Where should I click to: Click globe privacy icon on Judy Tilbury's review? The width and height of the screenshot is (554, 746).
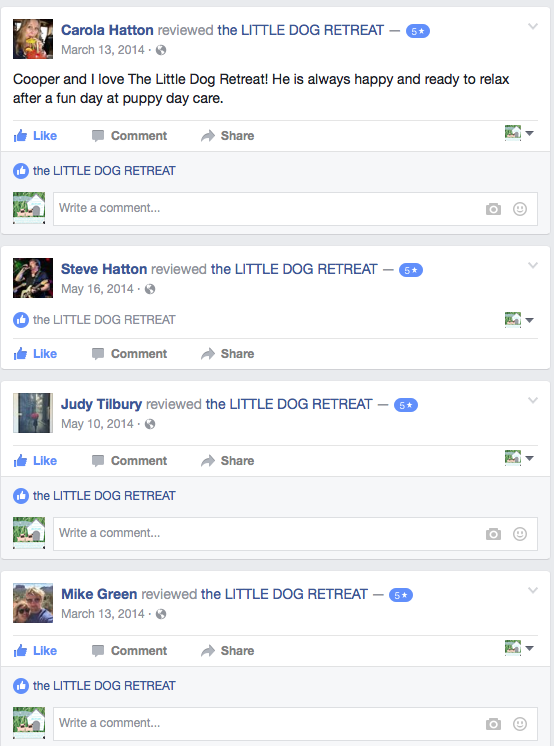[150, 424]
